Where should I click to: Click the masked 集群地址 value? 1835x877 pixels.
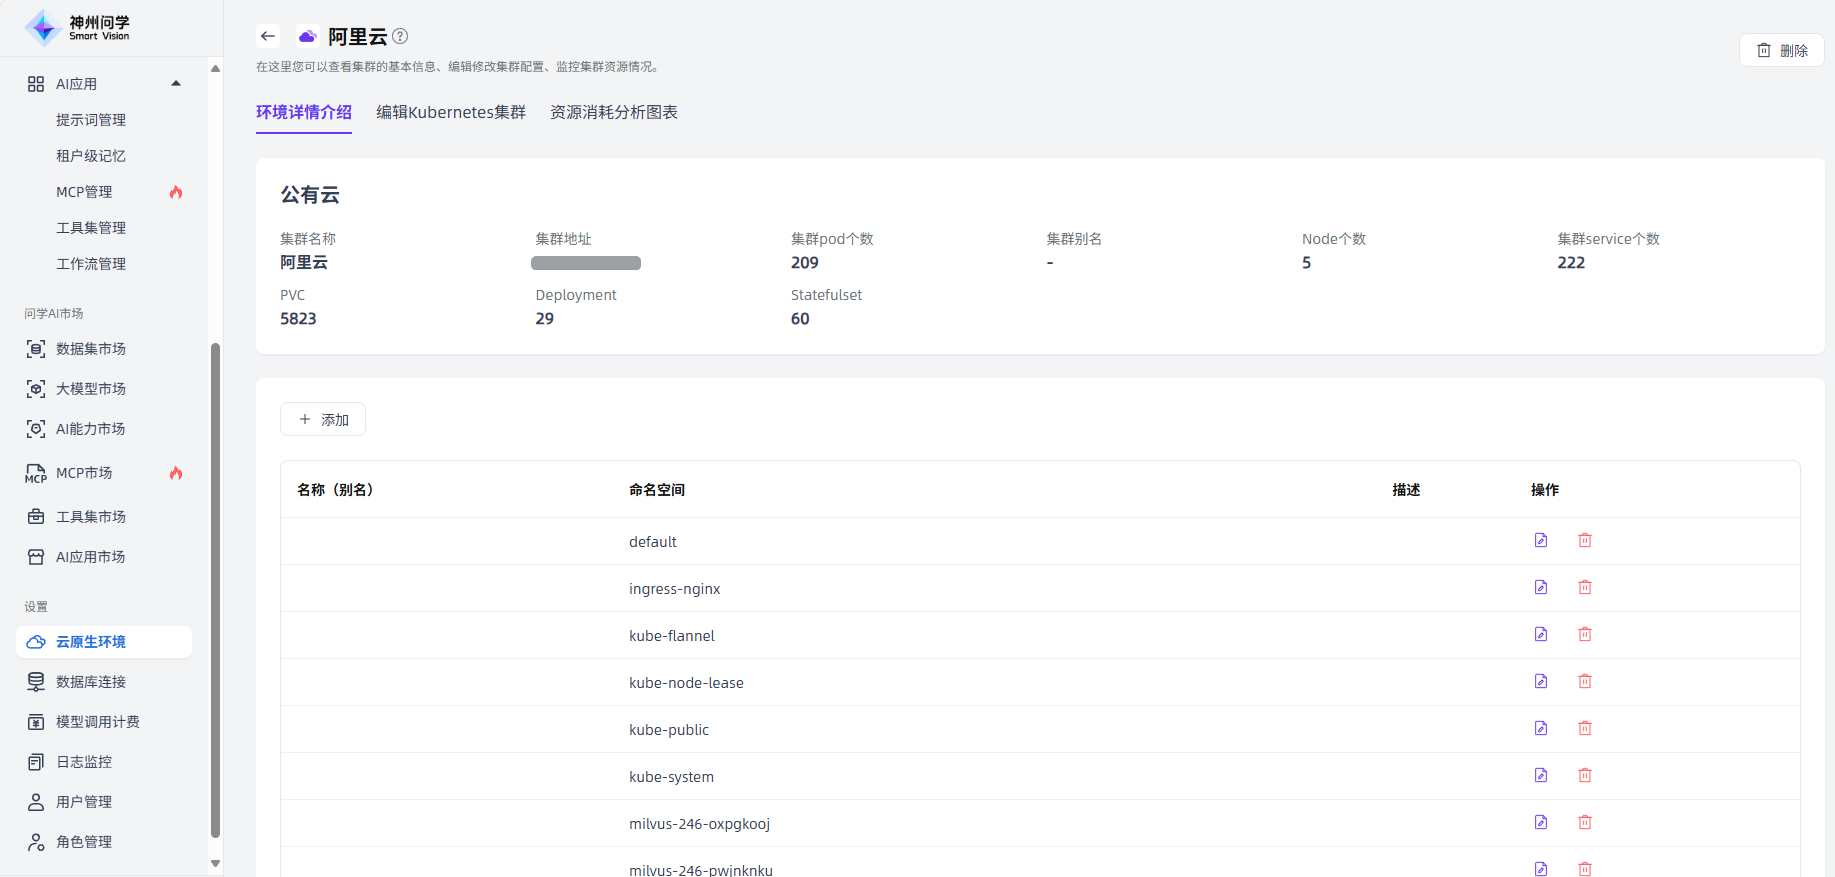pos(586,263)
